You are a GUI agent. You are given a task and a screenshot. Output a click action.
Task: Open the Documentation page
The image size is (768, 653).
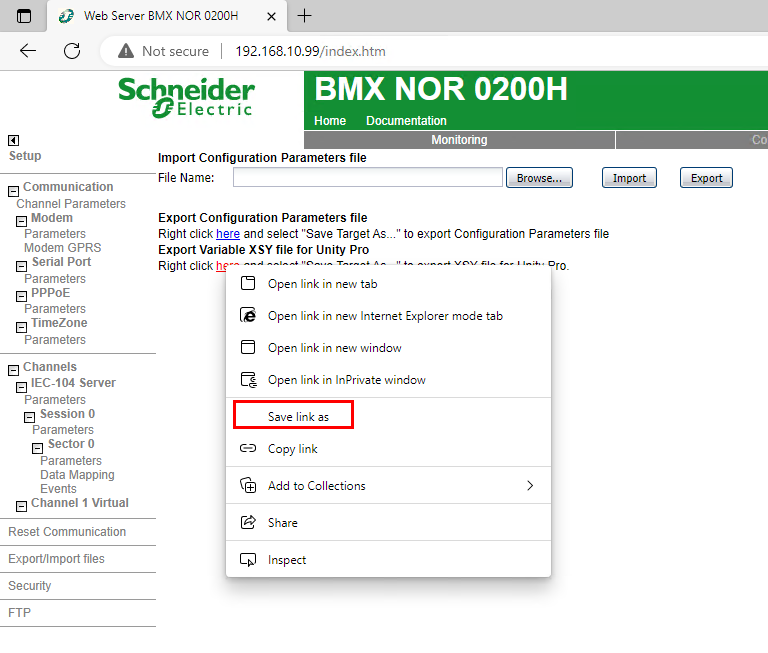click(406, 121)
